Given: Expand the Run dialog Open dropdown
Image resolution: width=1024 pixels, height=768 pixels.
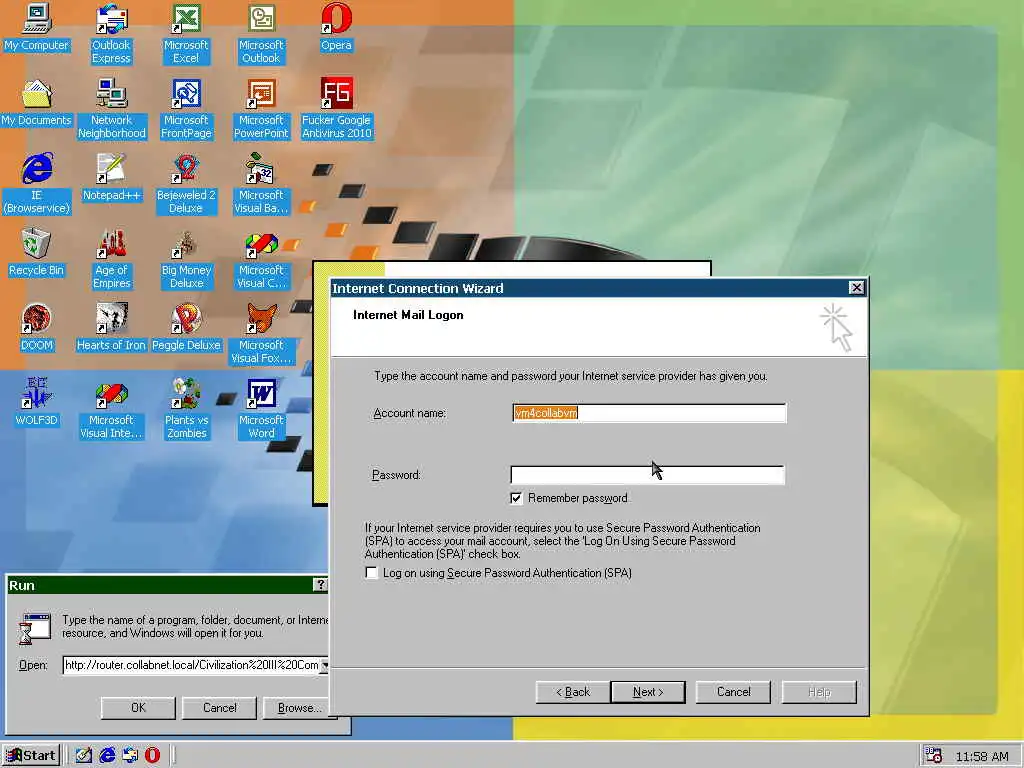Looking at the screenshot, I should pyautogui.click(x=325, y=665).
